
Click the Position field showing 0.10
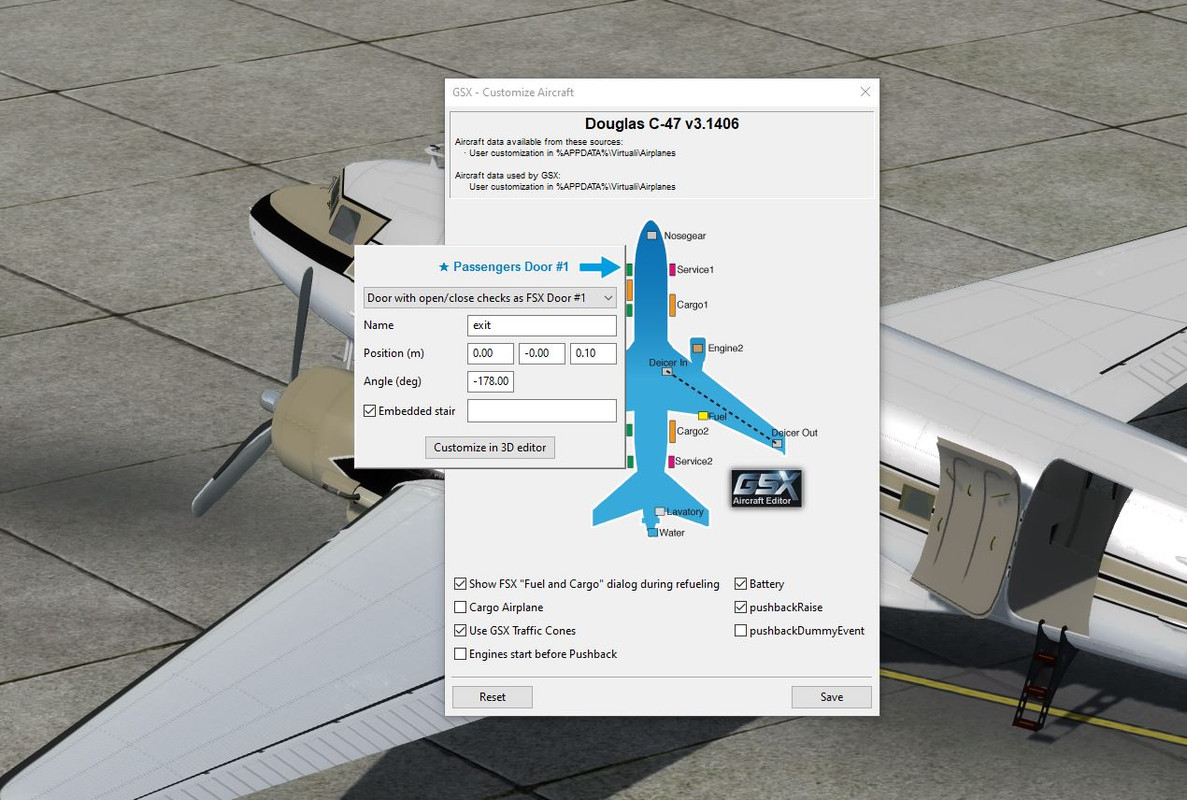coord(594,353)
